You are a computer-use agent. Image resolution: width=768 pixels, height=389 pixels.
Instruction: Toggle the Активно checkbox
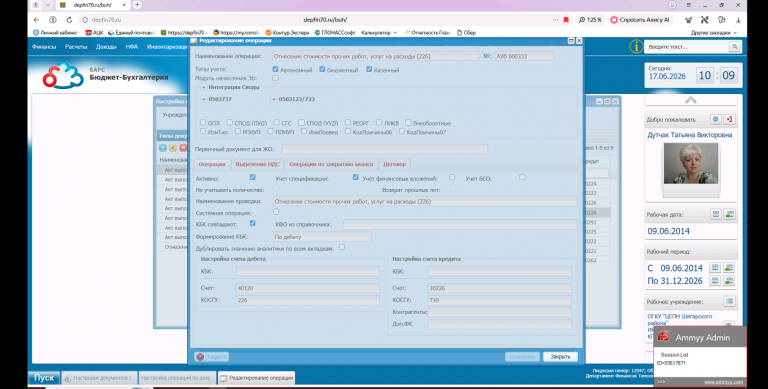pos(252,177)
